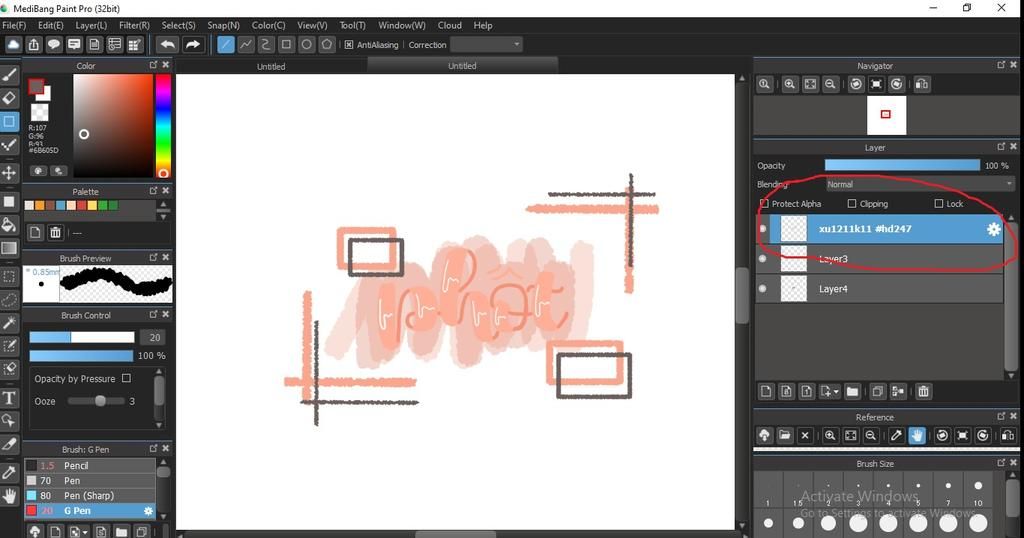The width and height of the screenshot is (1024, 538).
Task: Open the File(F) menu
Action: coord(14,25)
